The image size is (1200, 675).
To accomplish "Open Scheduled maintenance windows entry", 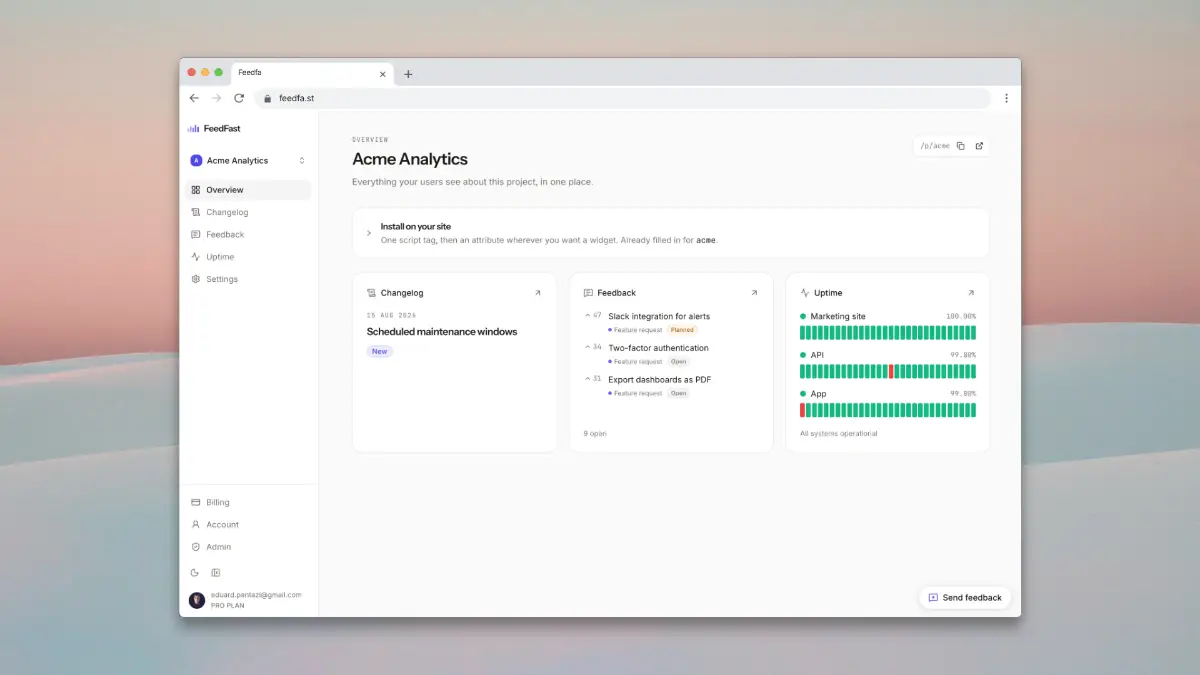I will tap(442, 331).
